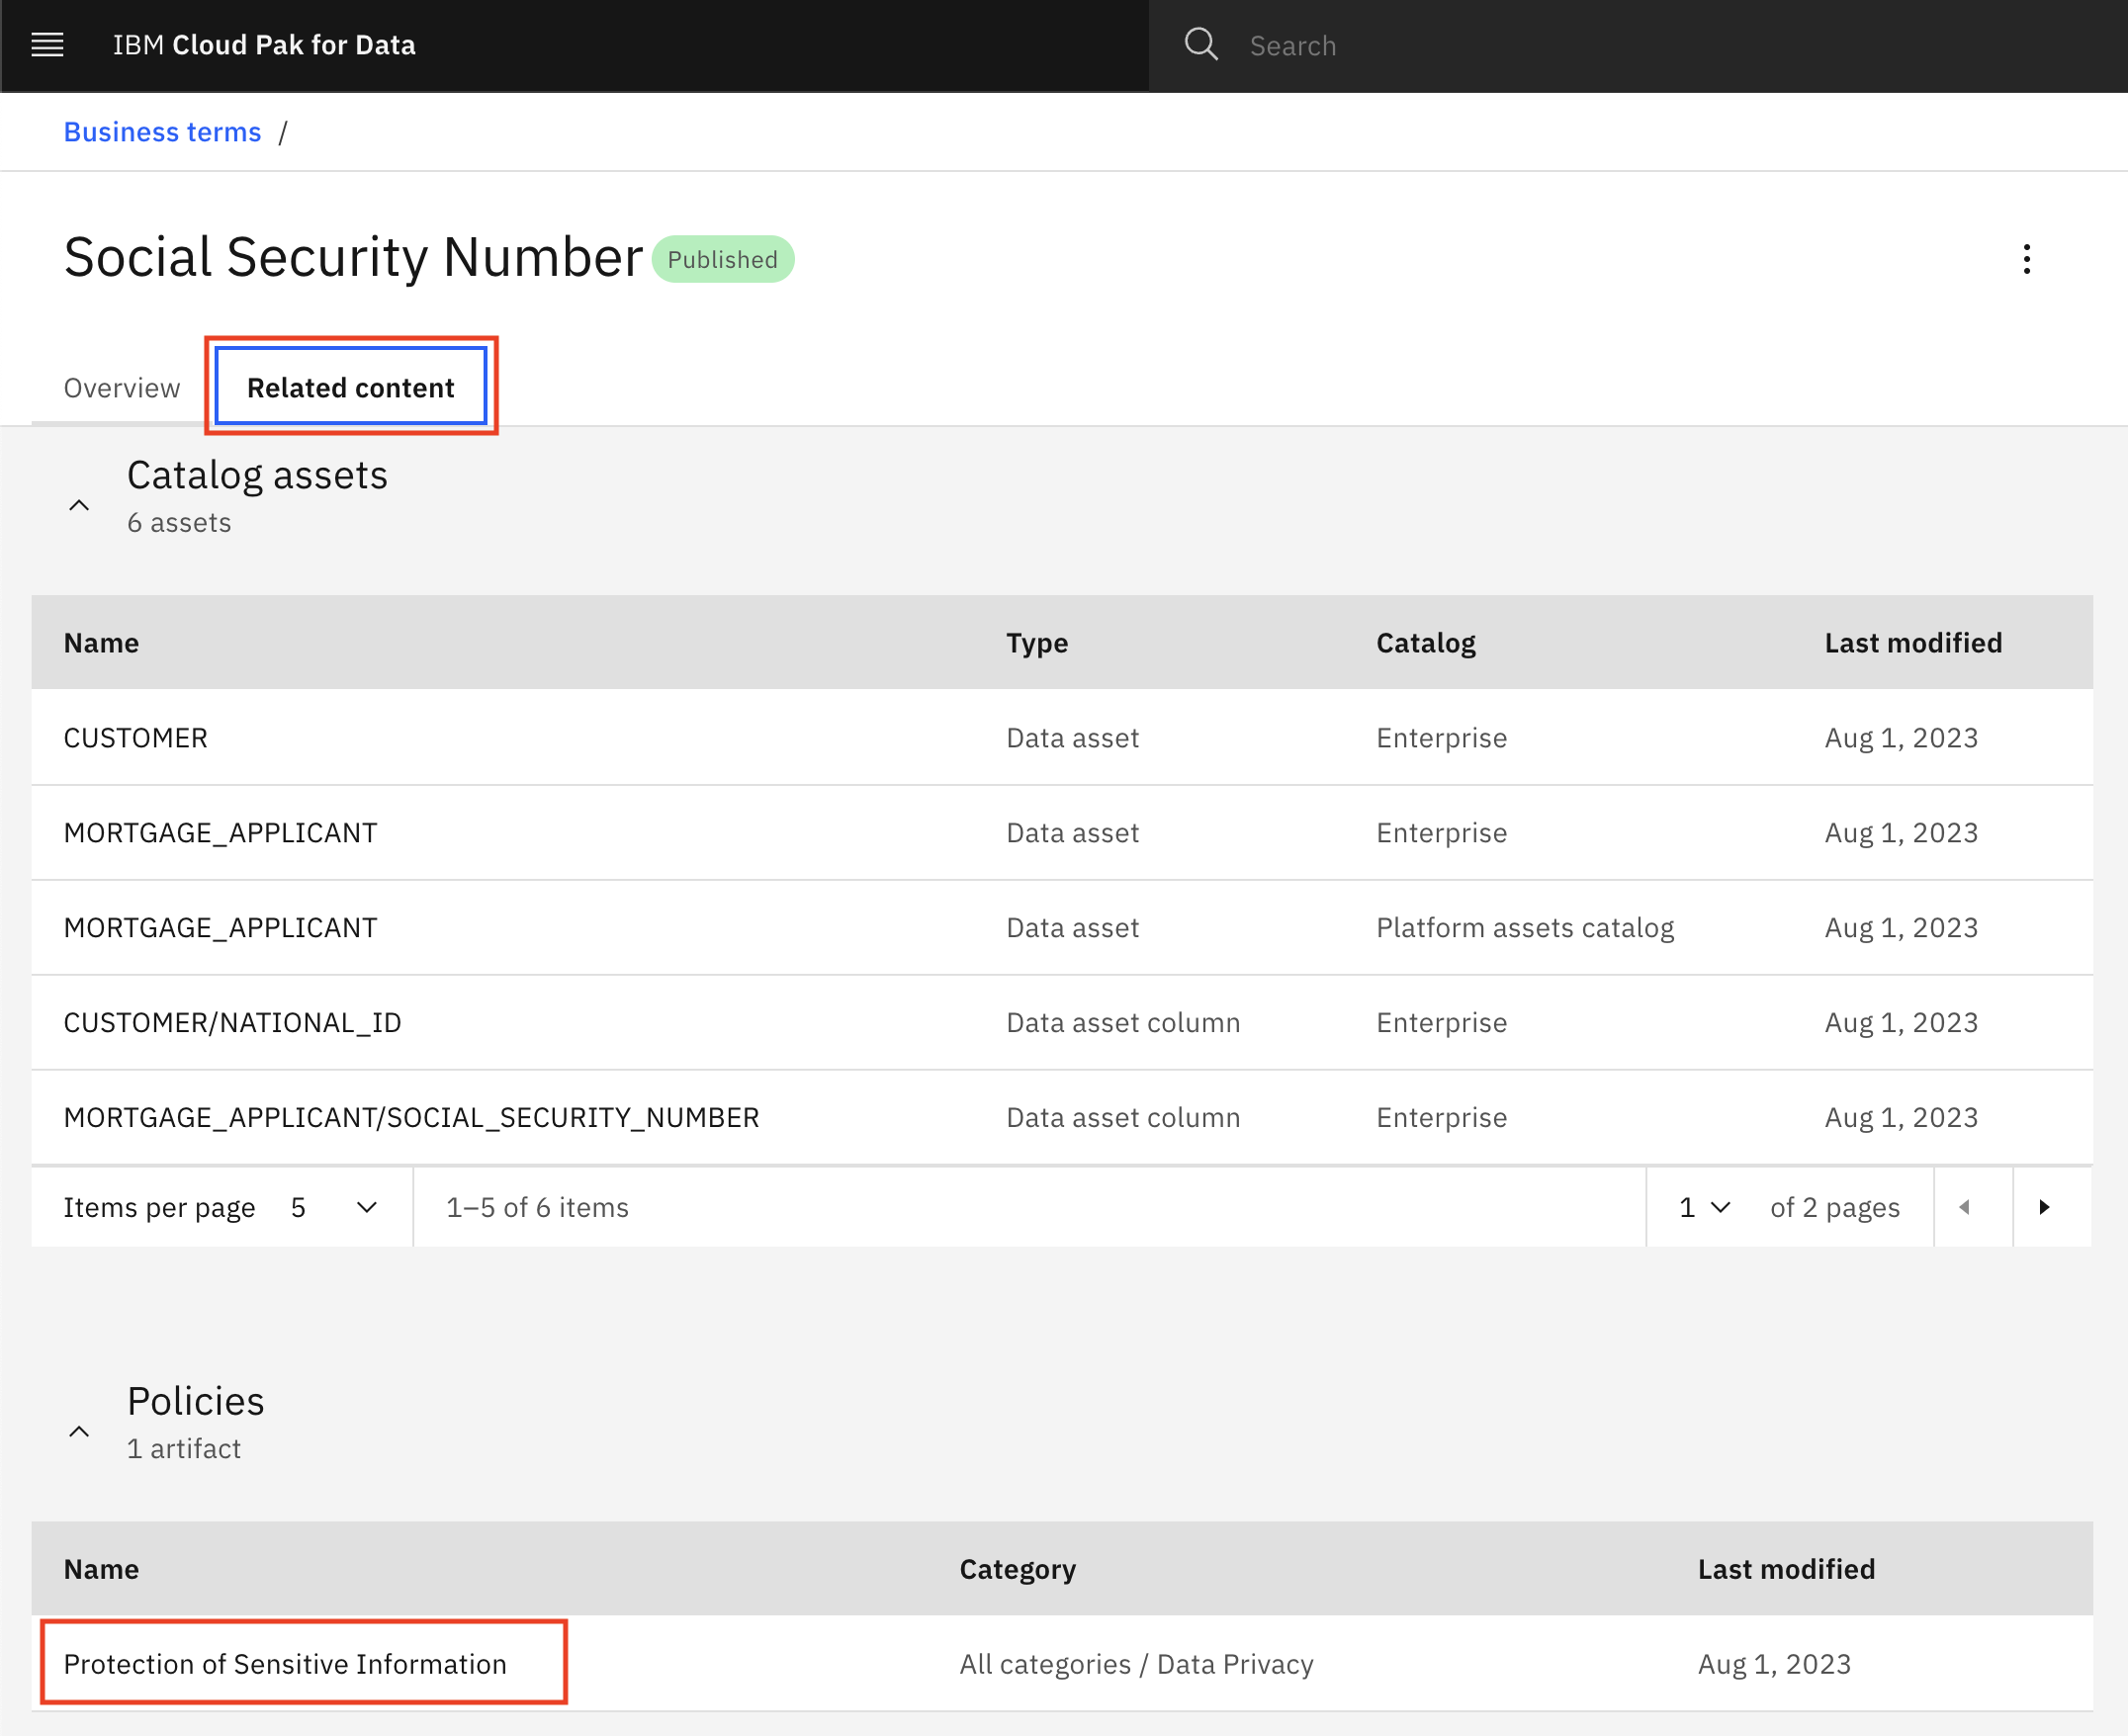
Task: Click the Policies Name column header
Action: point(102,1569)
